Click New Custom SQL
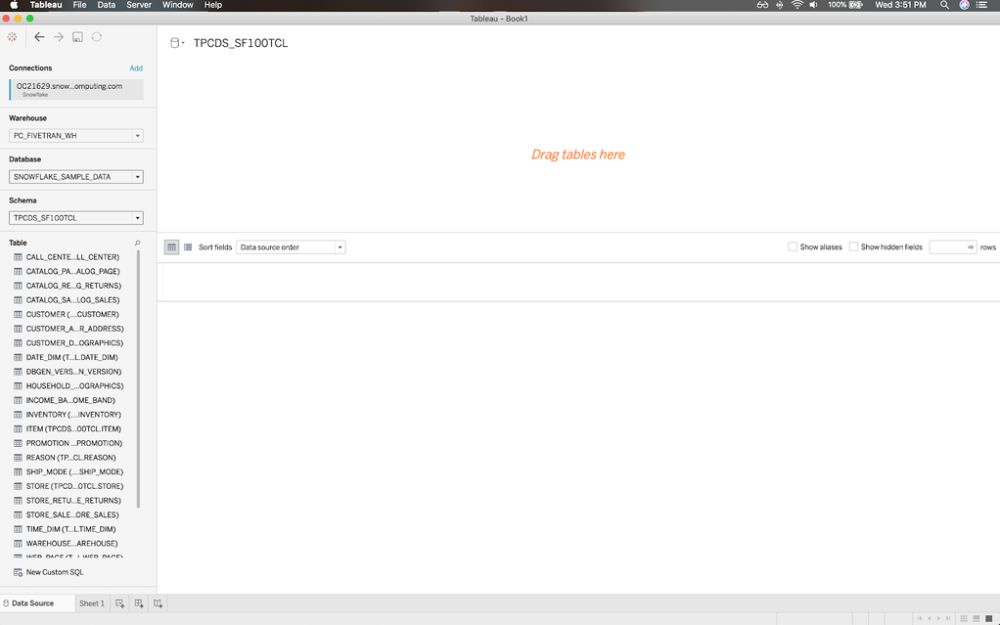This screenshot has width=1000, height=625. click(55, 572)
